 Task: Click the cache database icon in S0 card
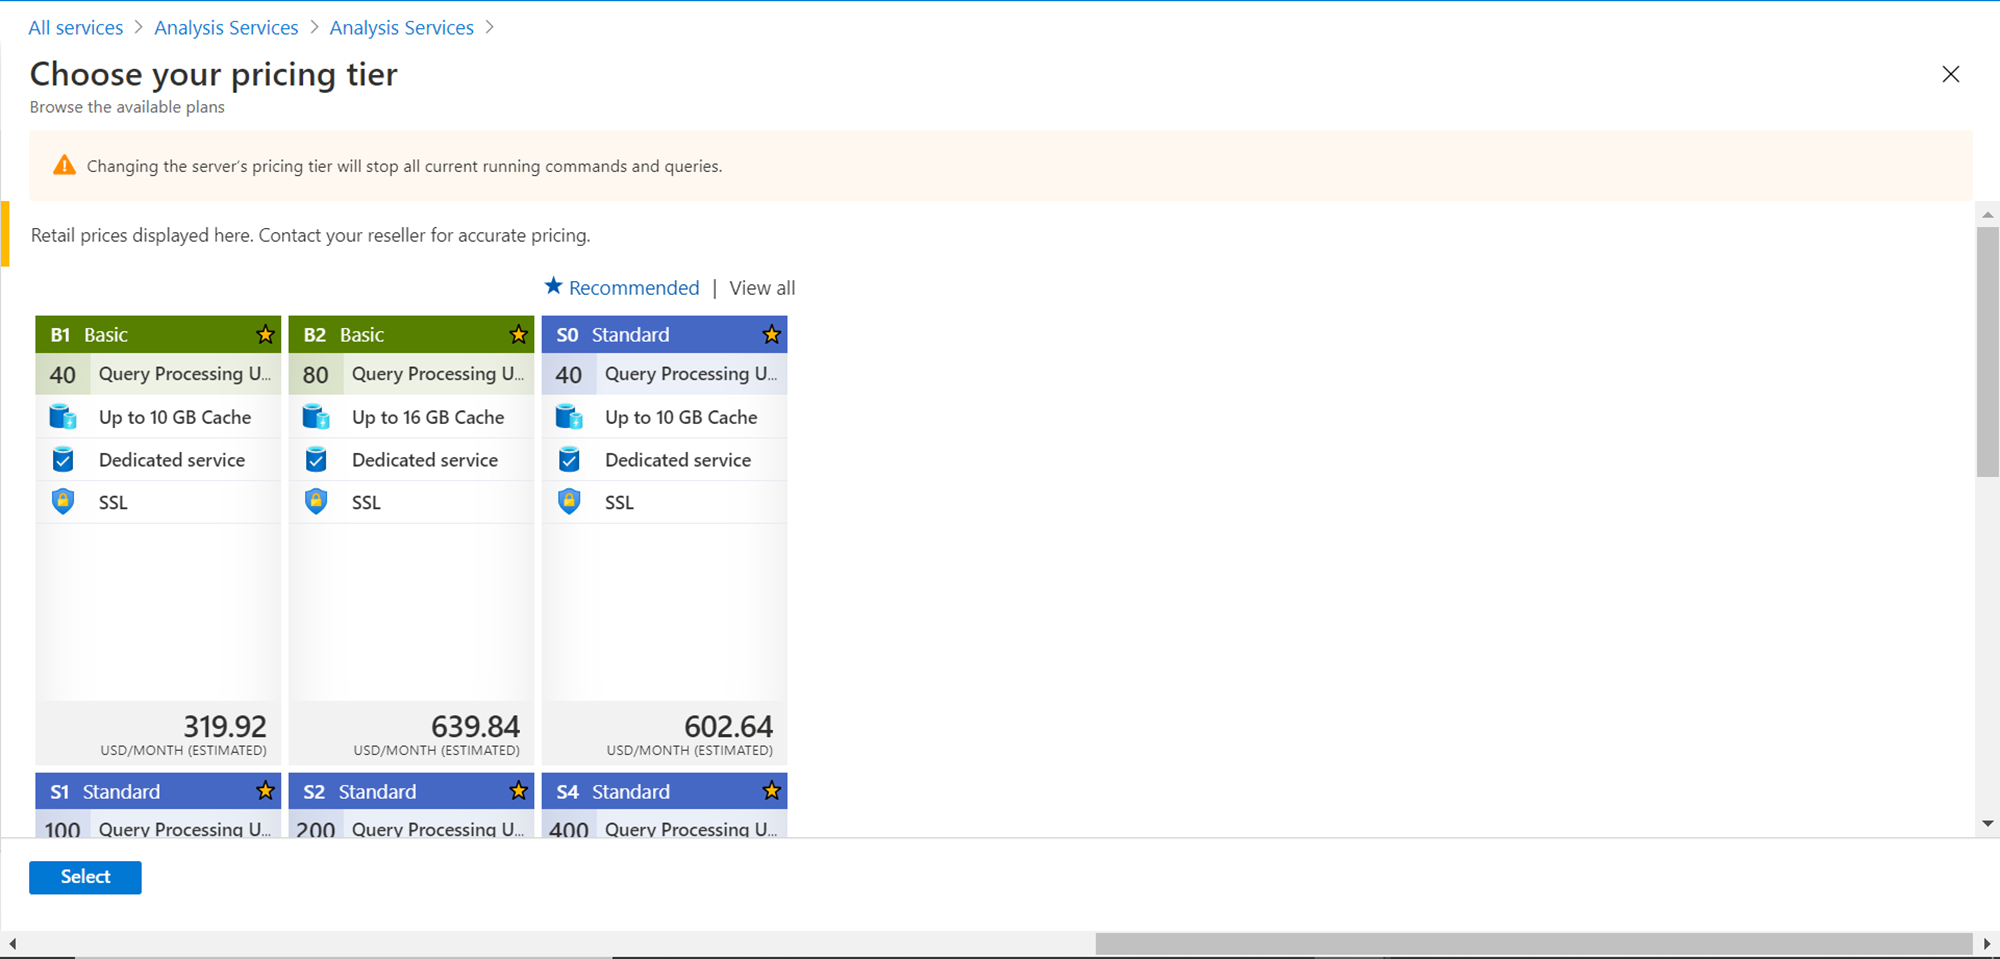click(569, 416)
